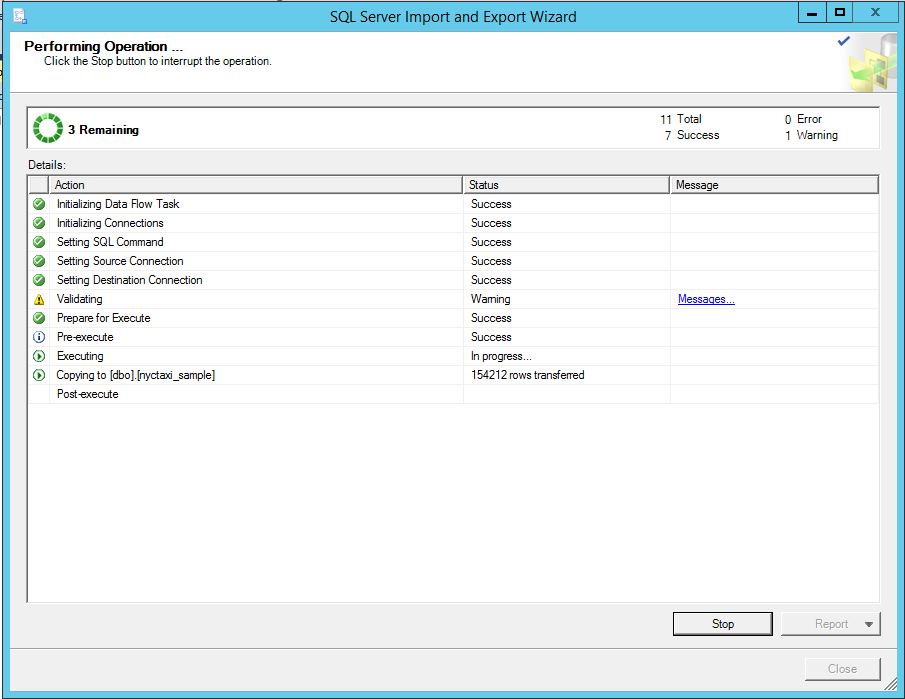This screenshot has width=905, height=699.
Task: Click the green success icon for Initializing Data Flow Task
Action: coord(39,204)
